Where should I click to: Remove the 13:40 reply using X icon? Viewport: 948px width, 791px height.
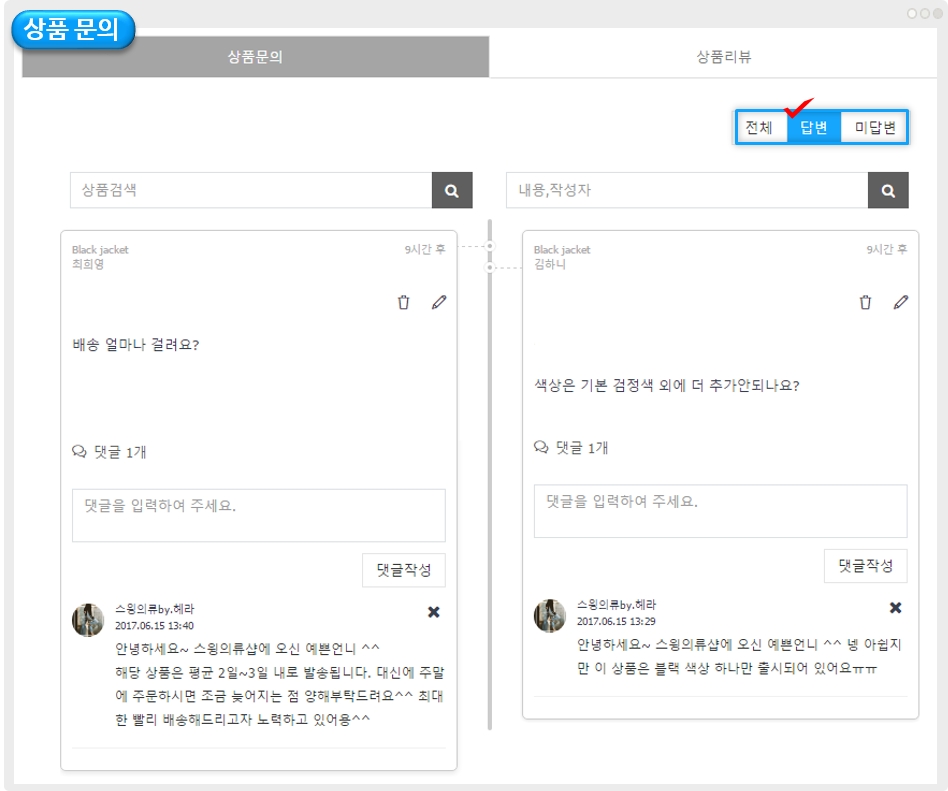(x=434, y=612)
